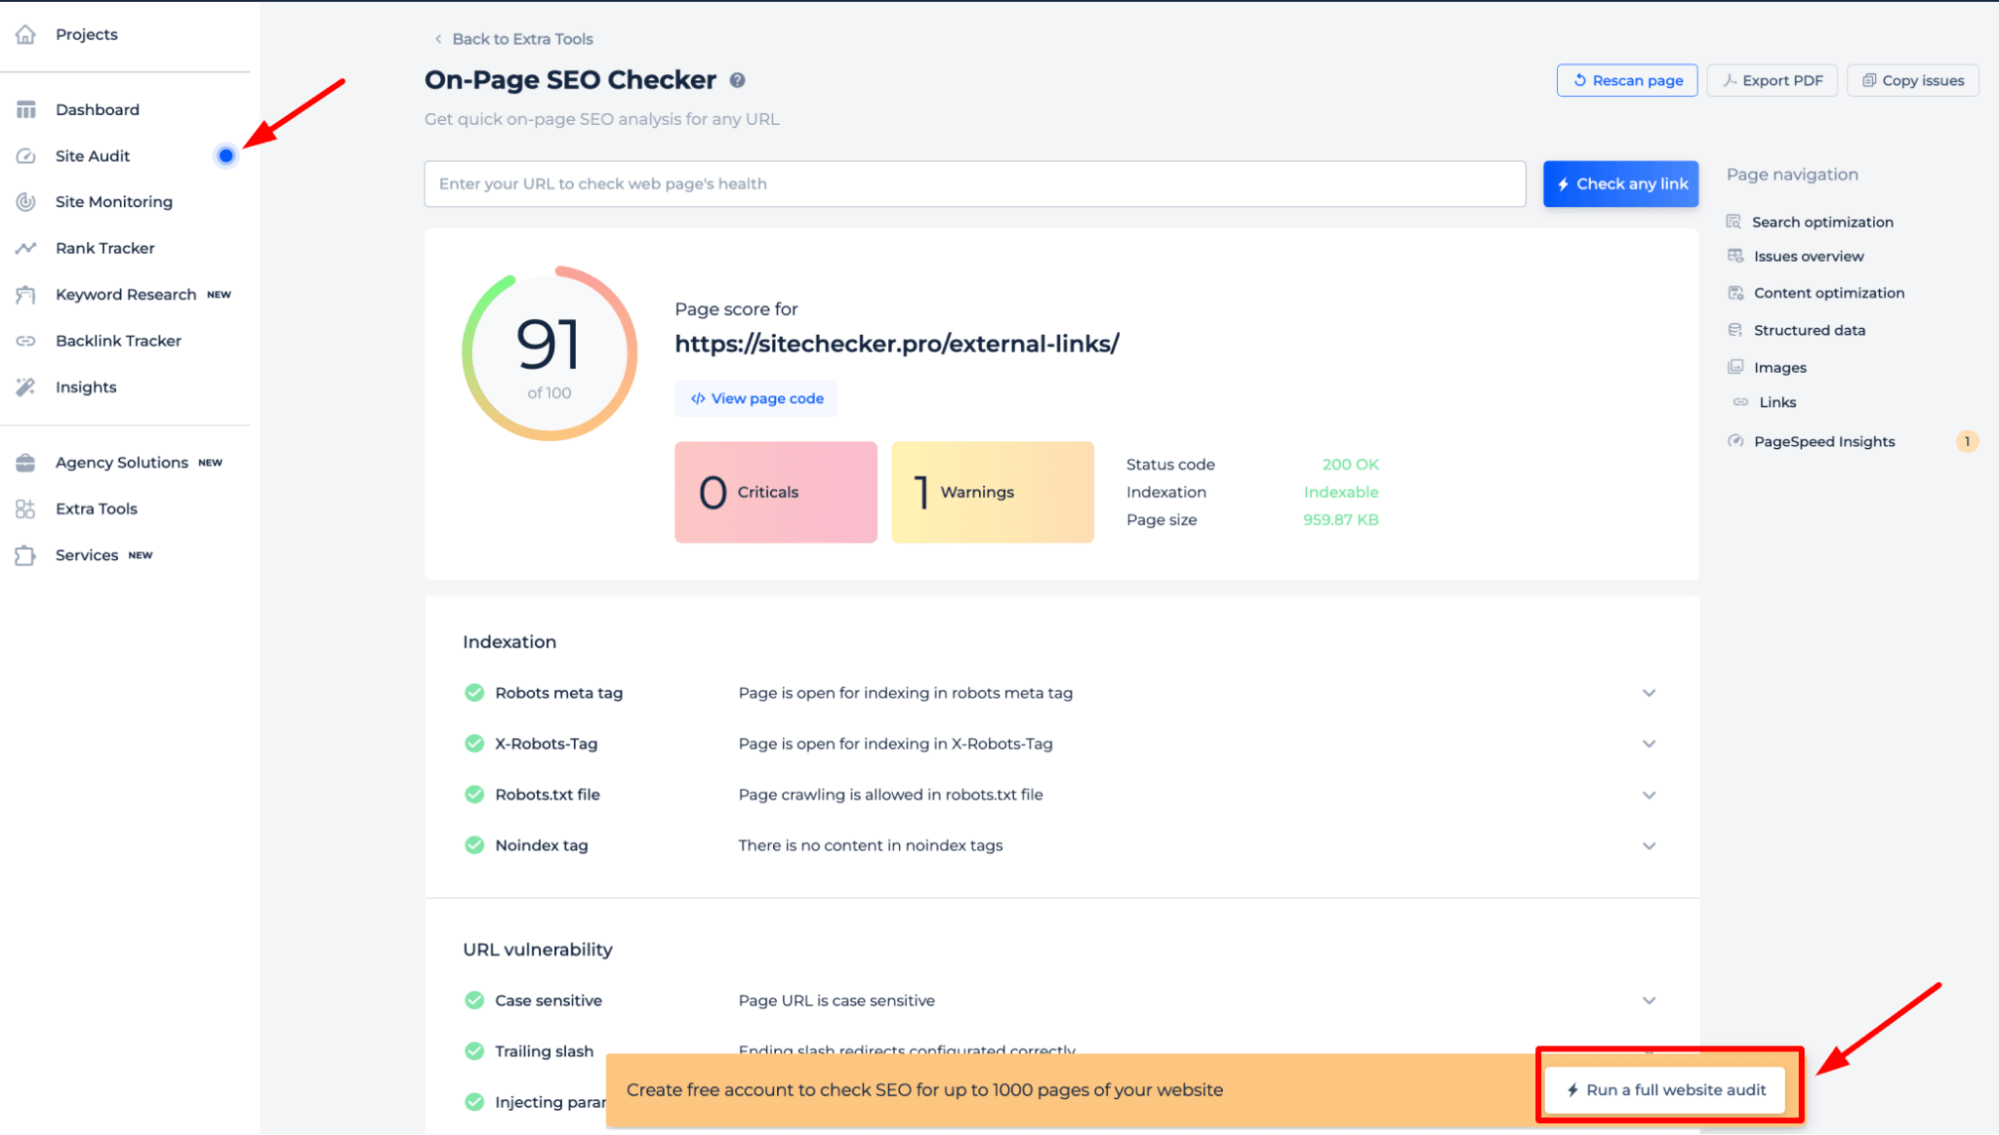Click the Projects icon in sidebar

[27, 33]
